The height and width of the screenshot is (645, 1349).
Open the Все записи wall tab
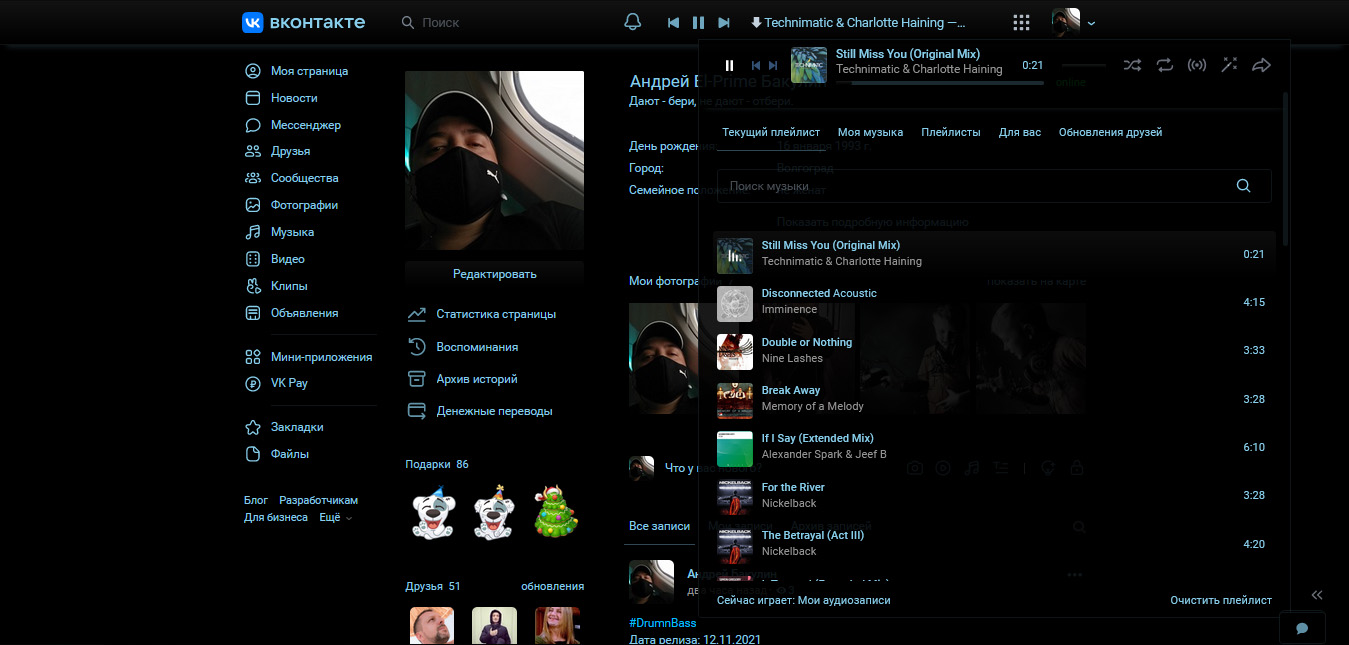coord(659,526)
